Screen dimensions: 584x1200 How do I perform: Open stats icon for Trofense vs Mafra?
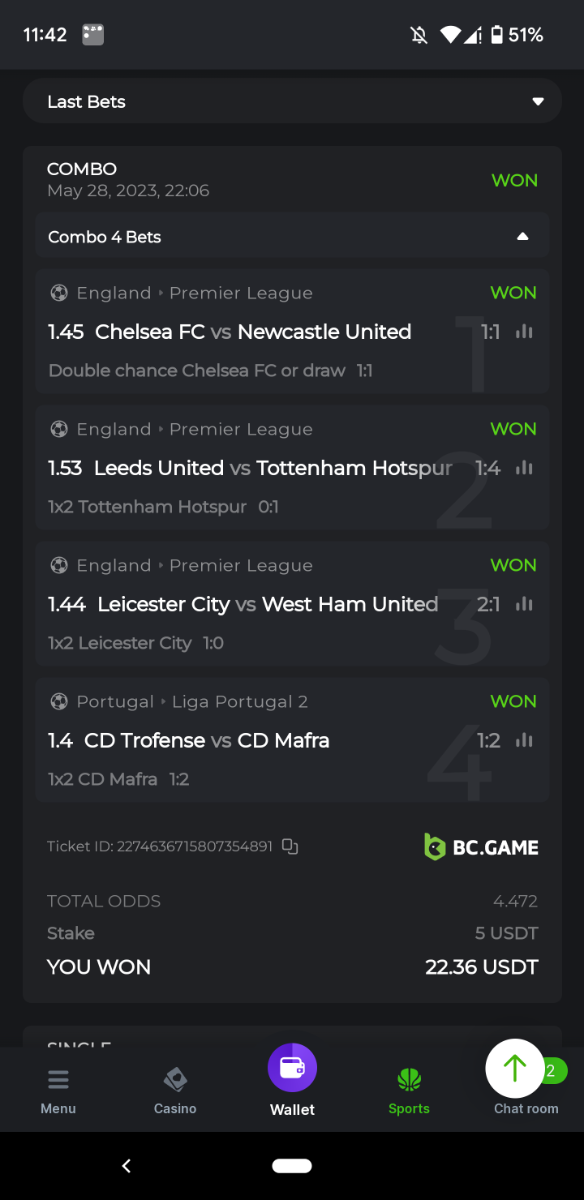(524, 740)
